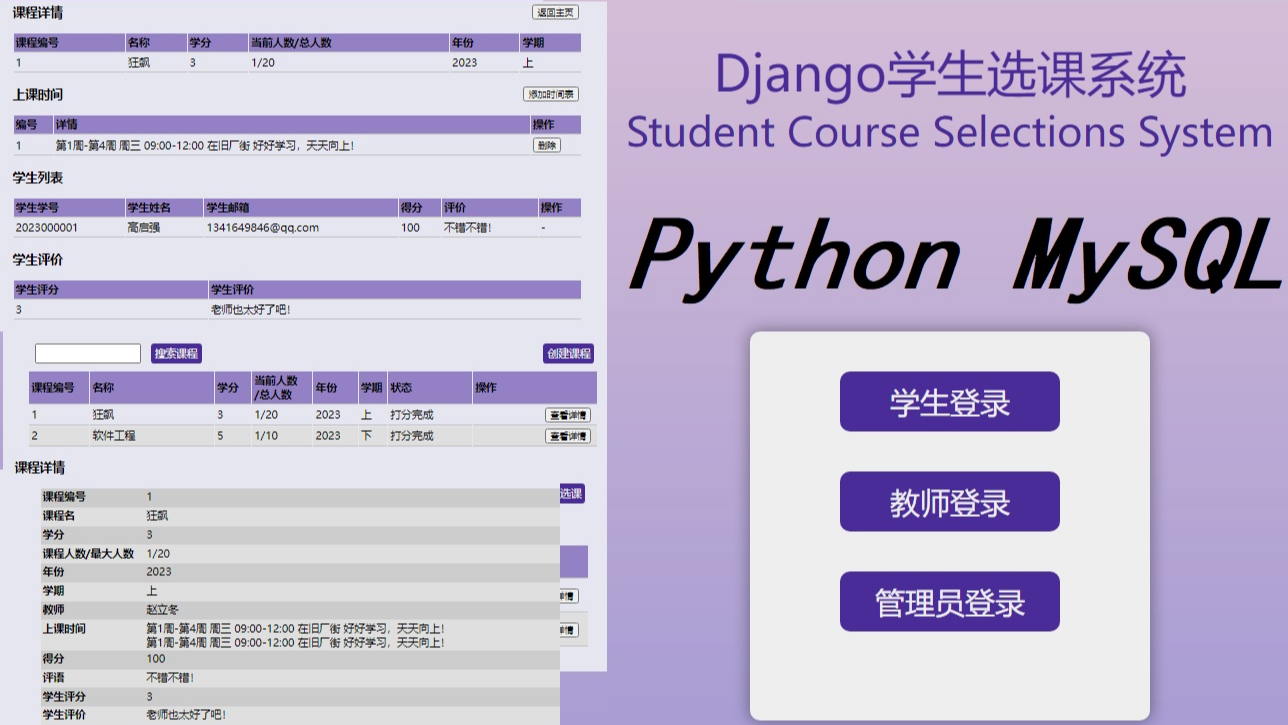Click the 学生学号 column header
The image size is (1288, 725).
click(37, 208)
